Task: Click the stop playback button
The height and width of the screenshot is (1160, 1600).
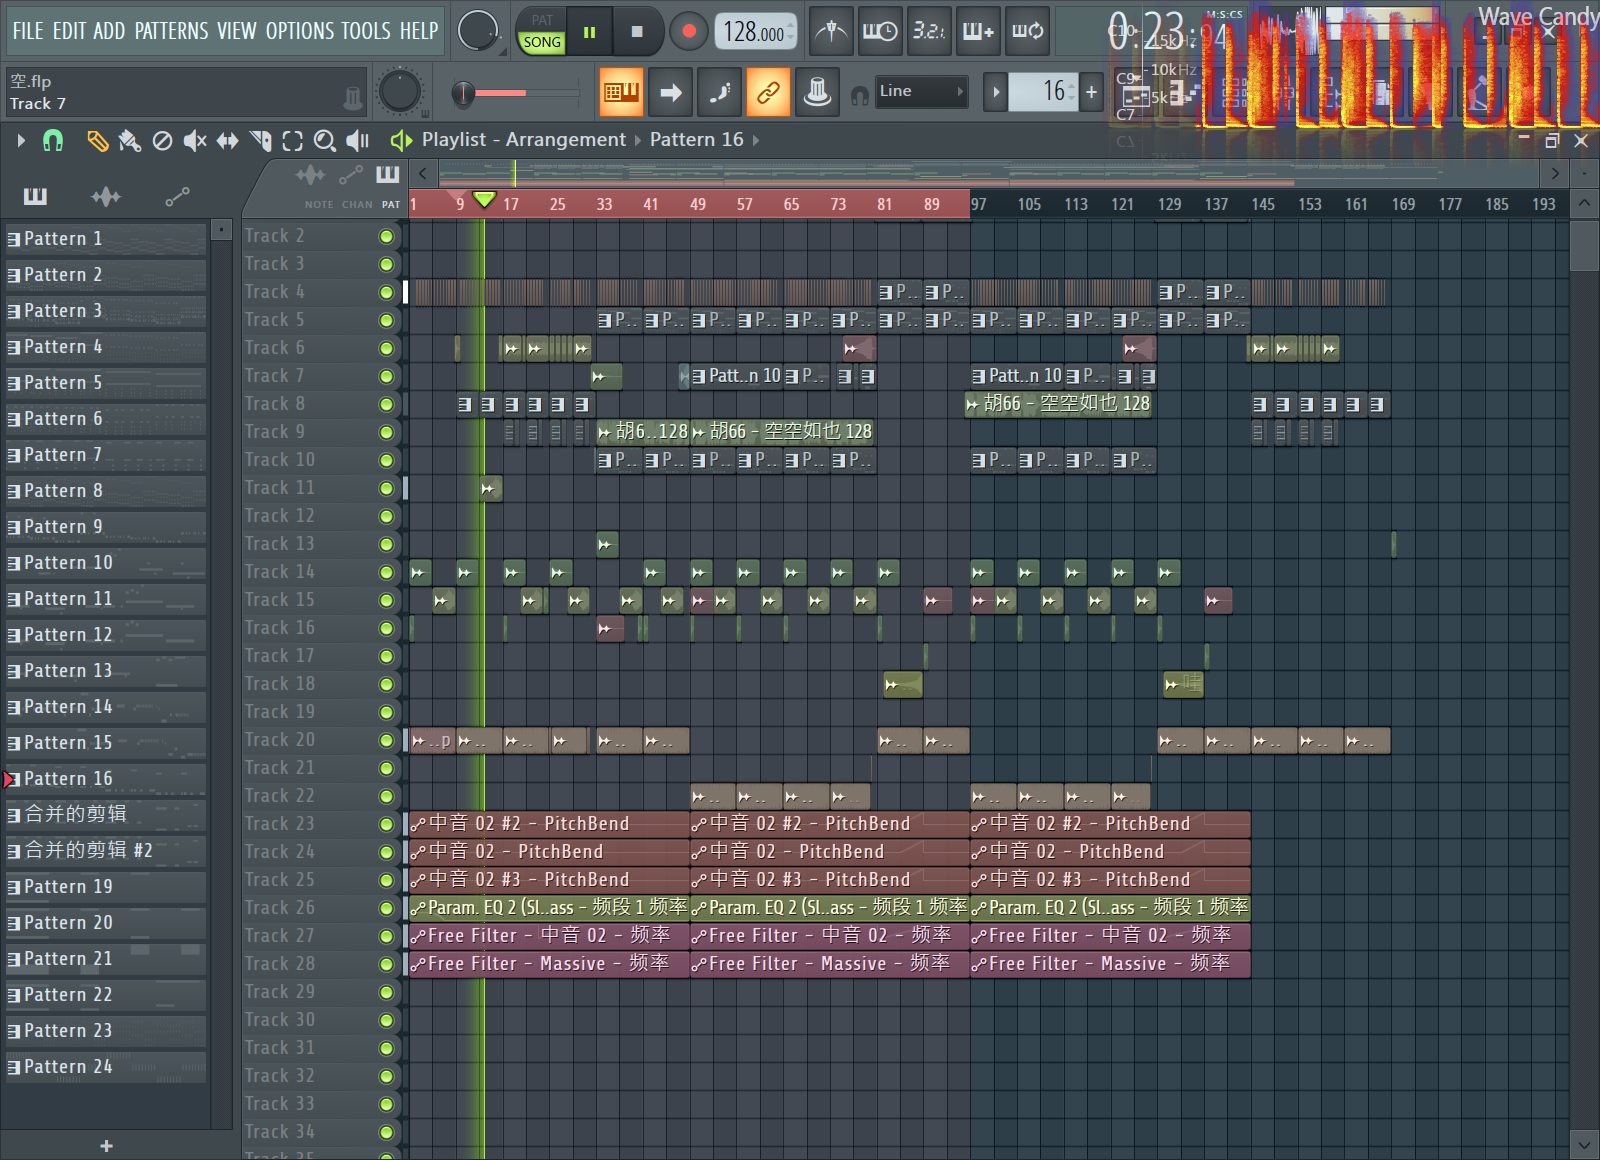Action: [637, 32]
